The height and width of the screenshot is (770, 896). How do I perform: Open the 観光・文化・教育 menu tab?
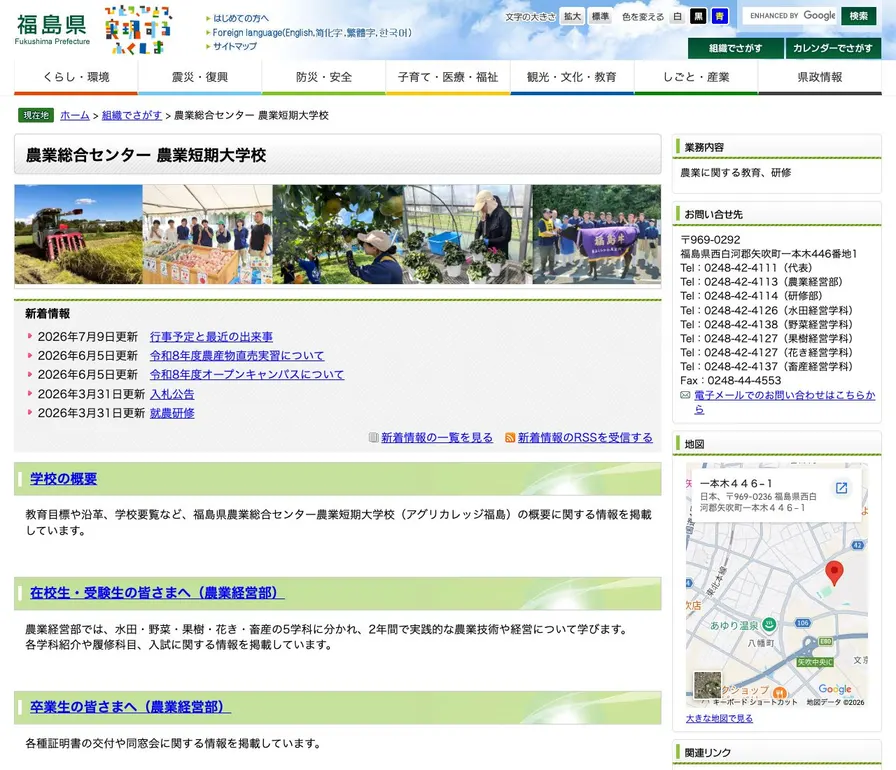[572, 77]
